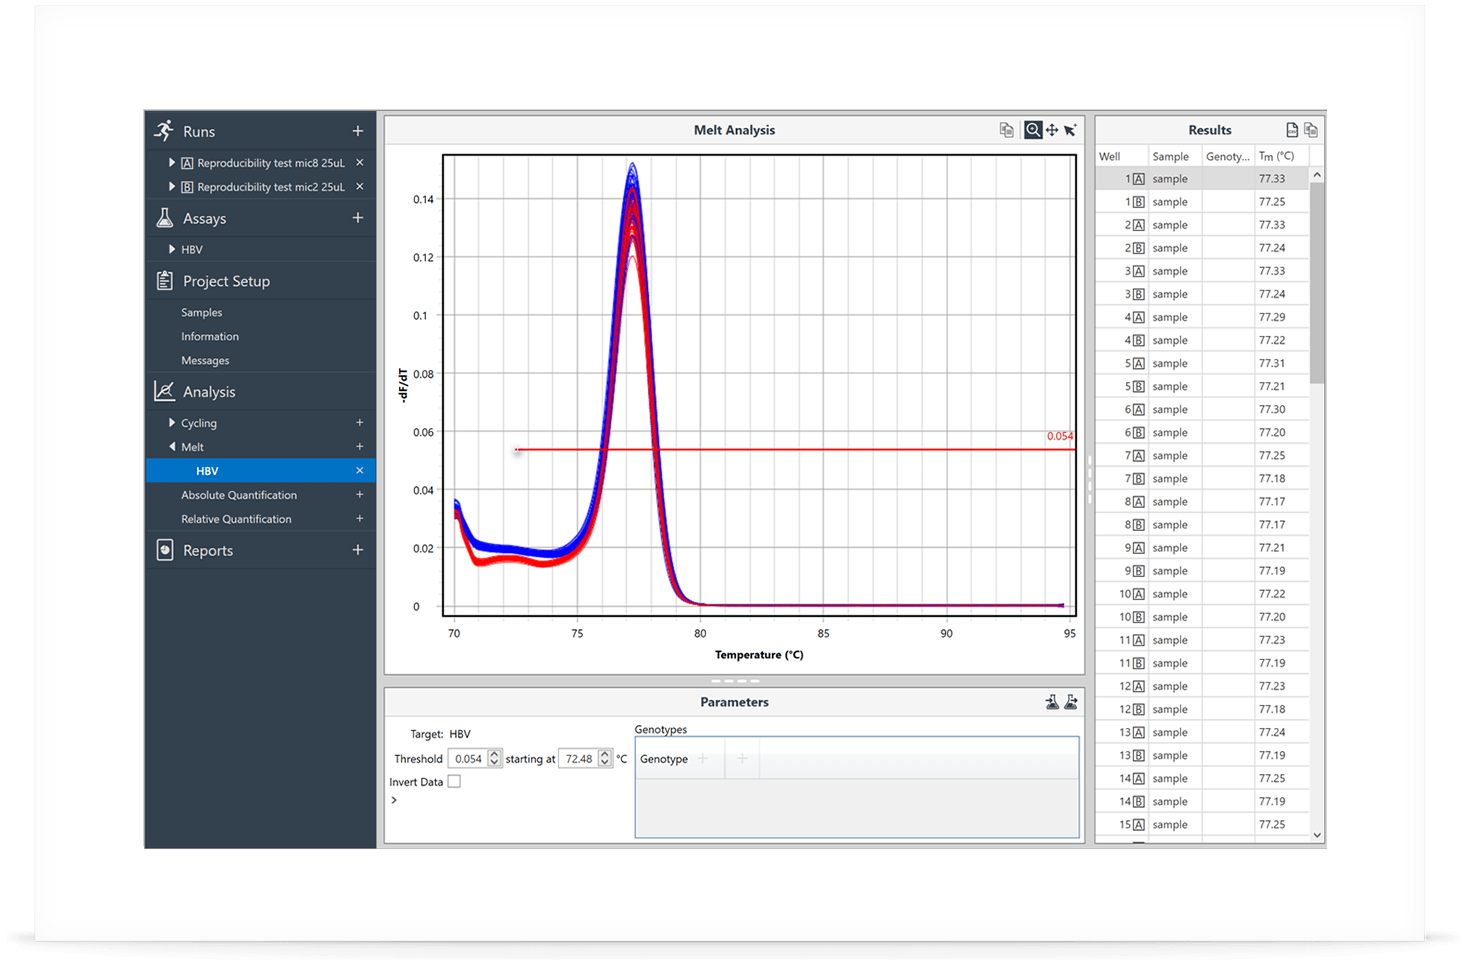Expand advanced parameters chevron below Invert Data
Screen dimensions: 1465x960
click(394, 800)
